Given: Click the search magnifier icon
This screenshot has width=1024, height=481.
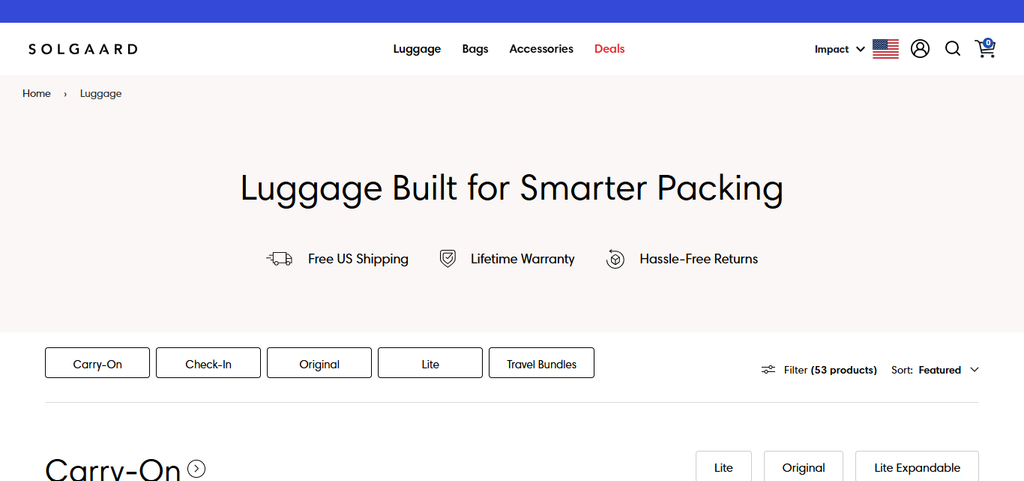Looking at the screenshot, I should 953,49.
